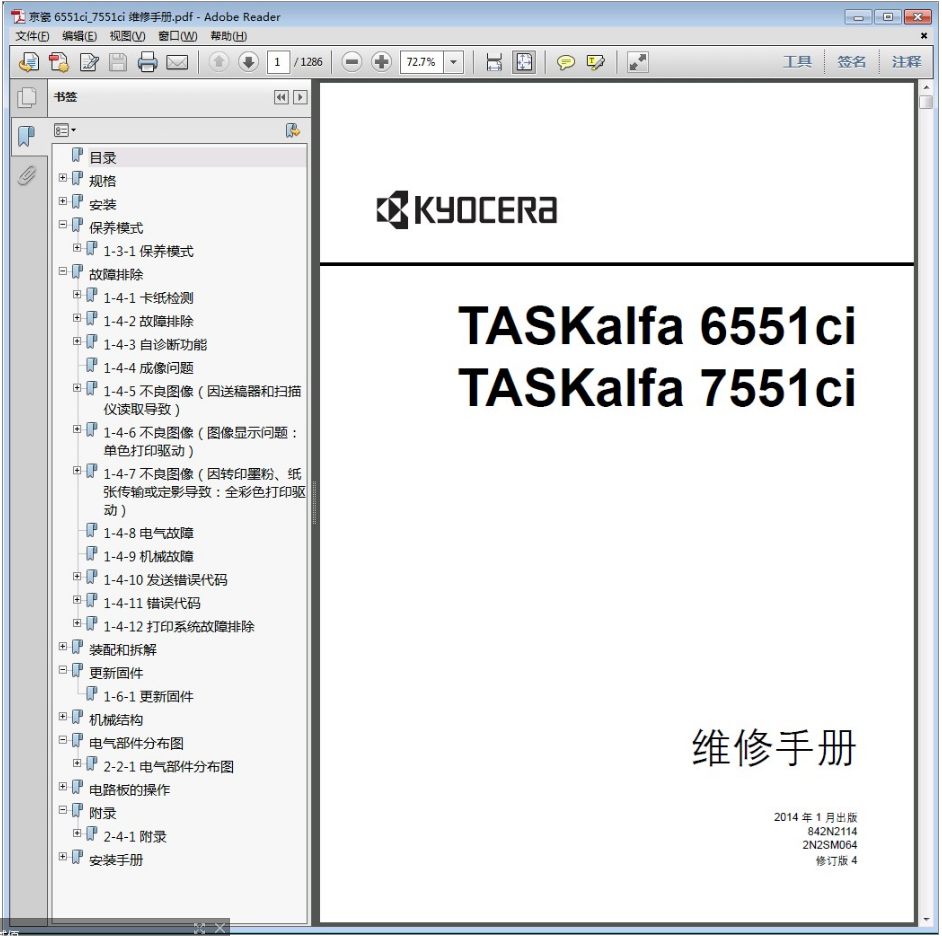Click the zoom out minus button
Screen dimensions: 942x936
pyautogui.click(x=352, y=61)
